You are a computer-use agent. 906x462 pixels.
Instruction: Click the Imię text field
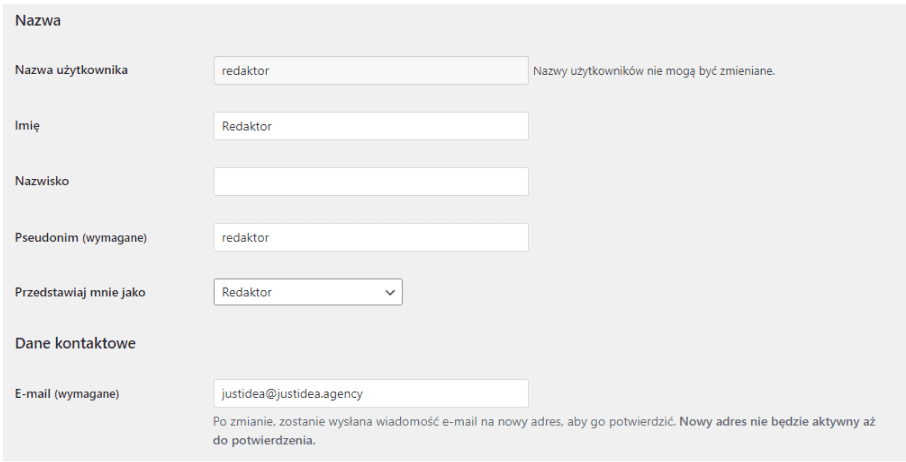coord(370,126)
